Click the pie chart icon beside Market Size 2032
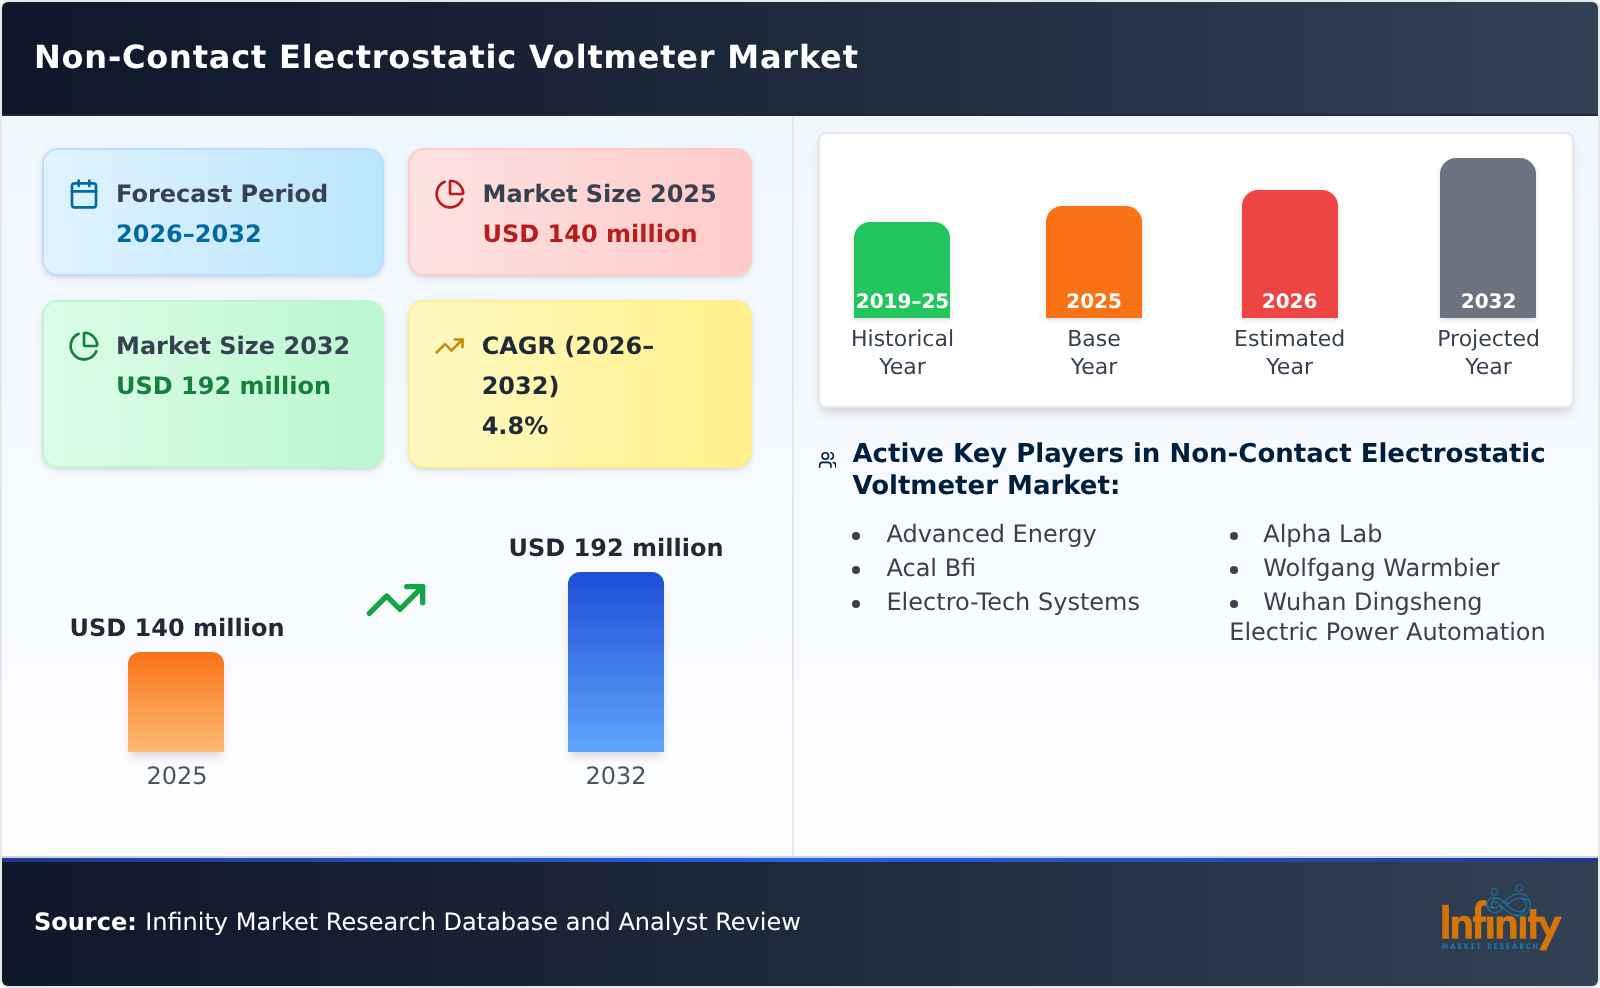1600x988 pixels. (x=84, y=346)
